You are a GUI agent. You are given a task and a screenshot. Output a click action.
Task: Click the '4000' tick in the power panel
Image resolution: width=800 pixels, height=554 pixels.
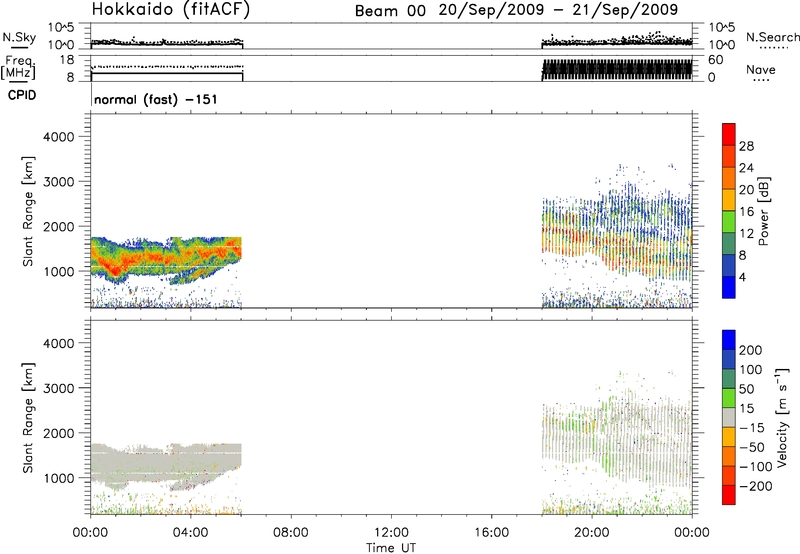pos(58,137)
